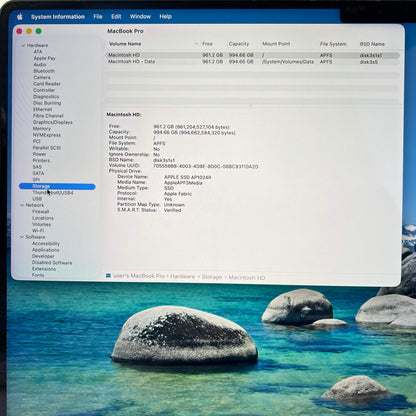Select Extensions under Software
This screenshot has width=416, height=416.
click(x=44, y=269)
